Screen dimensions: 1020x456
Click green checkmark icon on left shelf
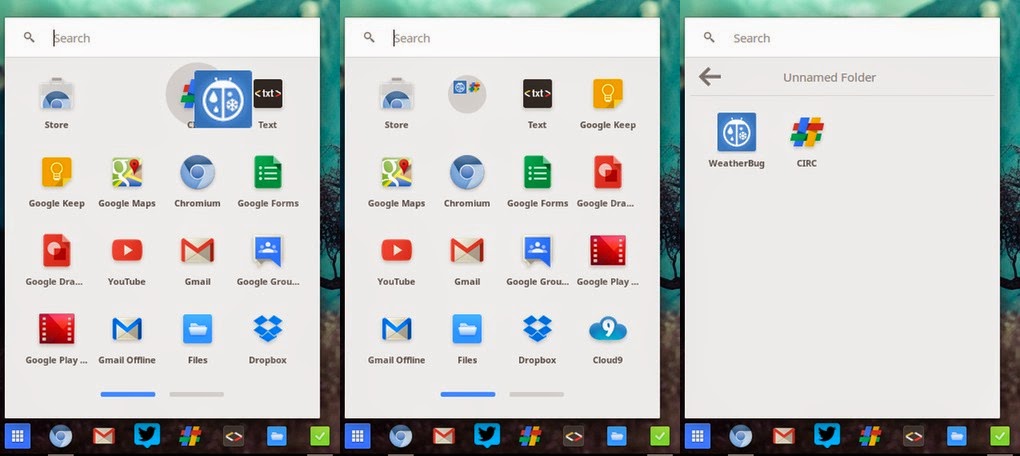point(319,436)
